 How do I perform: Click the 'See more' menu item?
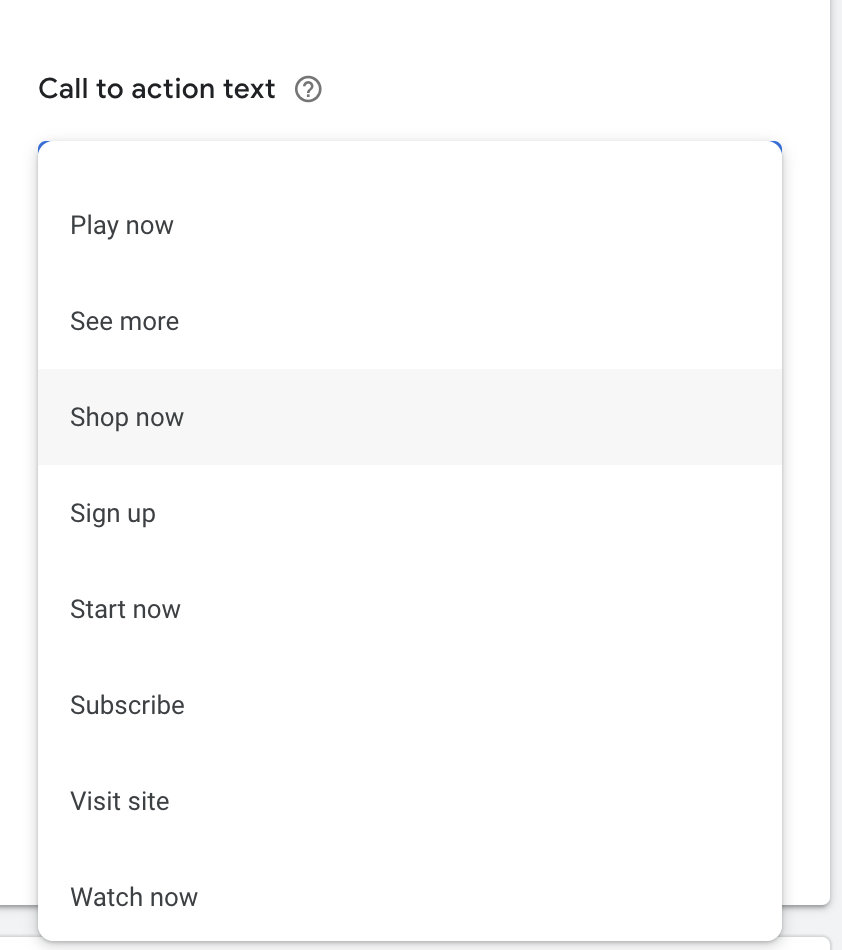[x=125, y=321]
